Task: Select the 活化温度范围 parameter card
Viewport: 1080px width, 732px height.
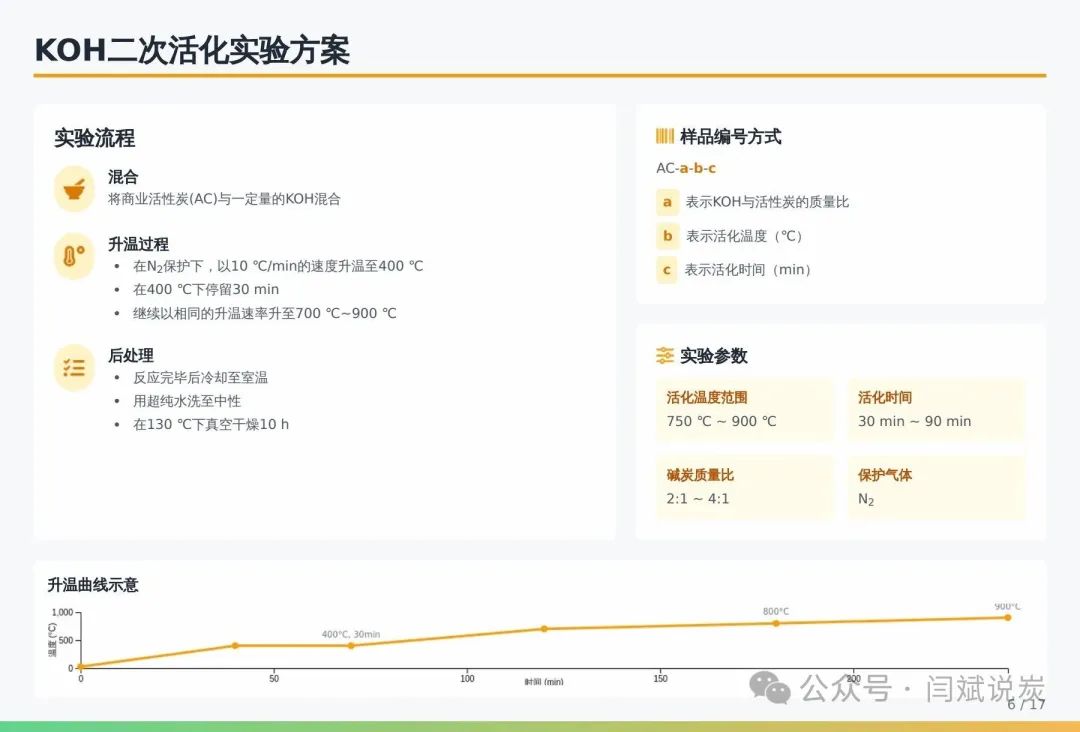Action: coord(744,410)
